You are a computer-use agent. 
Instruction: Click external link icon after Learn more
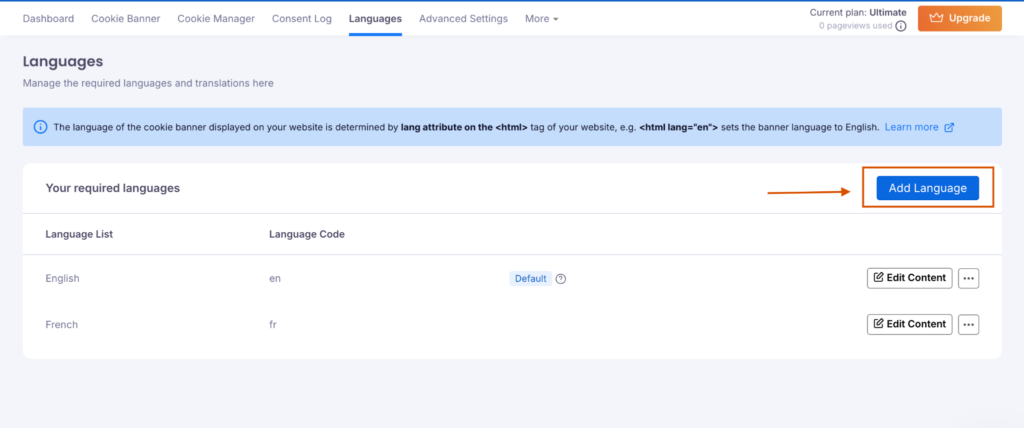(x=949, y=127)
